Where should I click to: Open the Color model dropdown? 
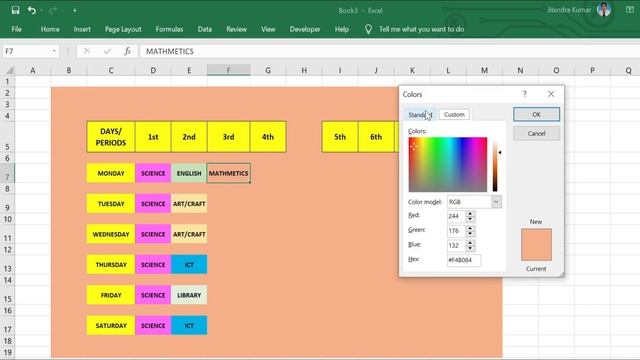[x=496, y=202]
